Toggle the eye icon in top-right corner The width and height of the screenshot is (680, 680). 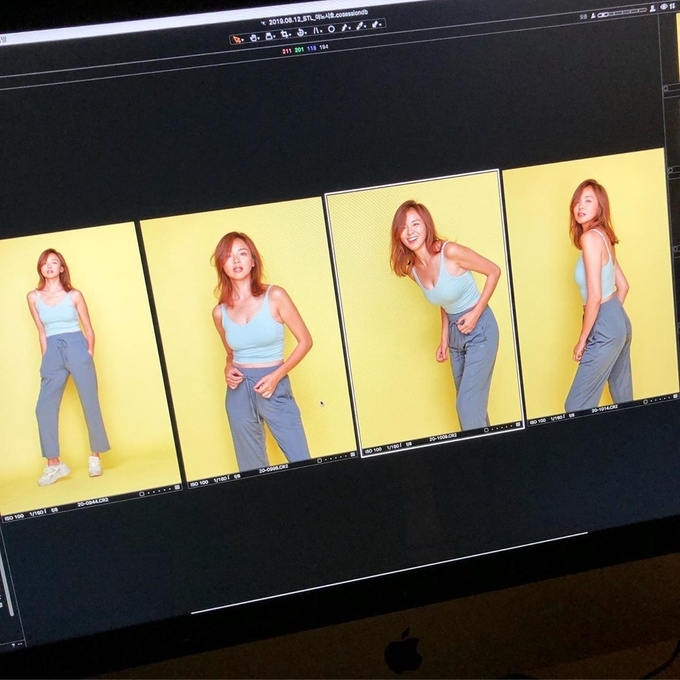(663, 6)
